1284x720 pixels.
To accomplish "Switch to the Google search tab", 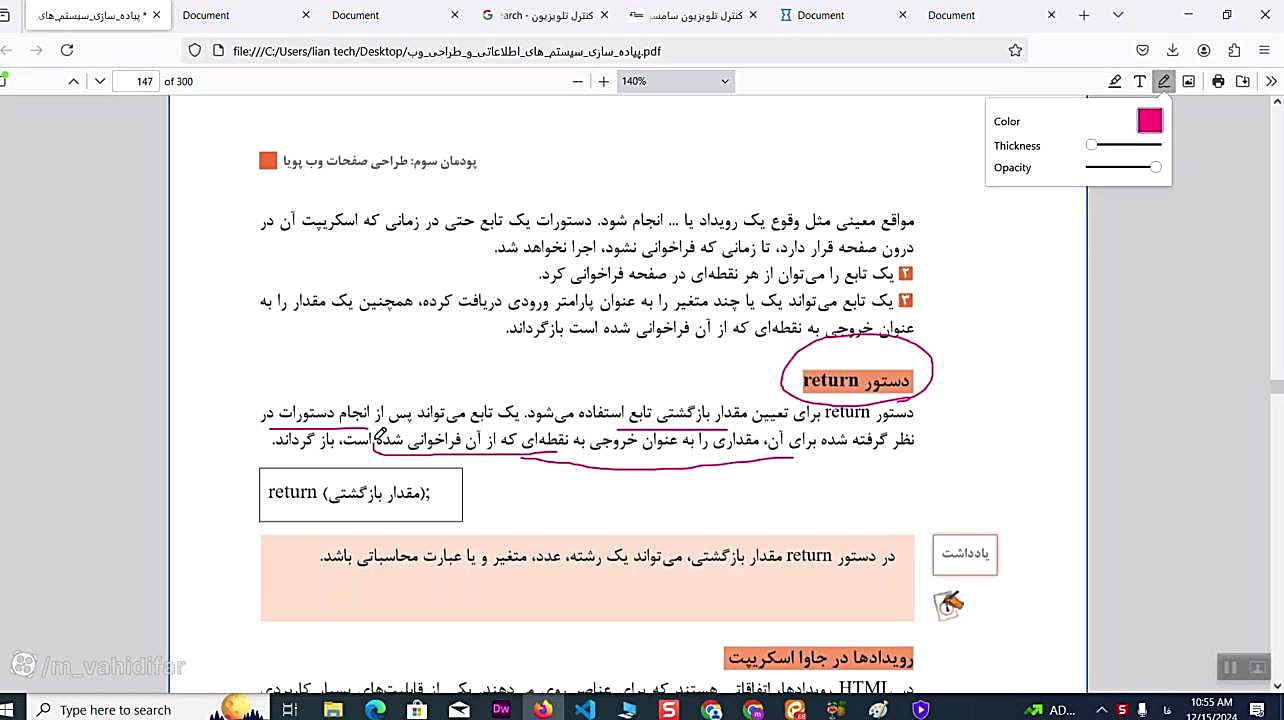I will [x=542, y=15].
